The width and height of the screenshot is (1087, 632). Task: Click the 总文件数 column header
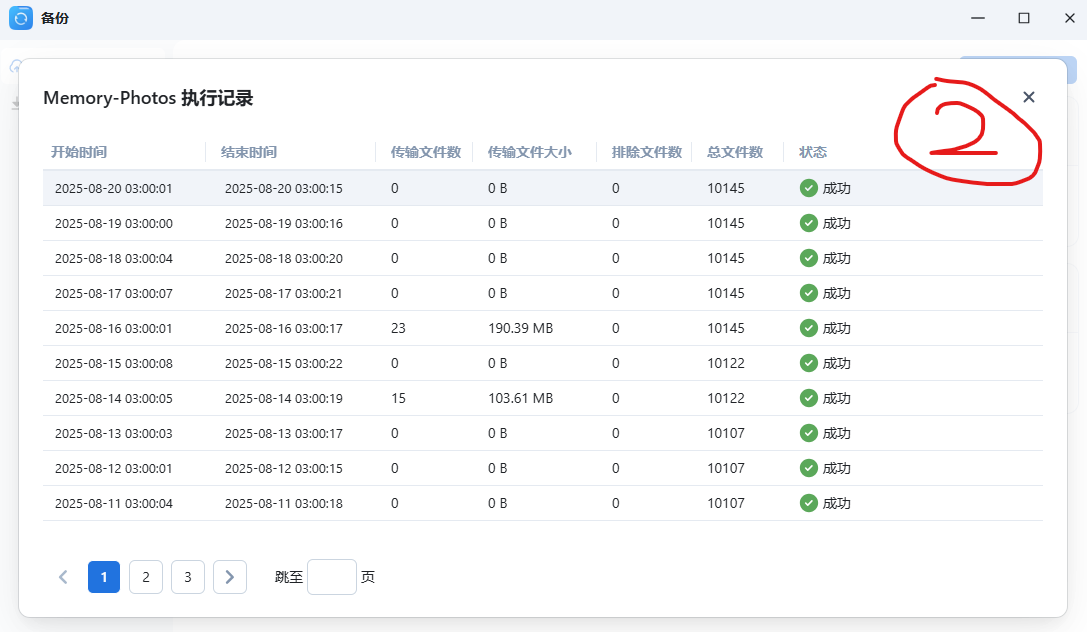(735, 152)
